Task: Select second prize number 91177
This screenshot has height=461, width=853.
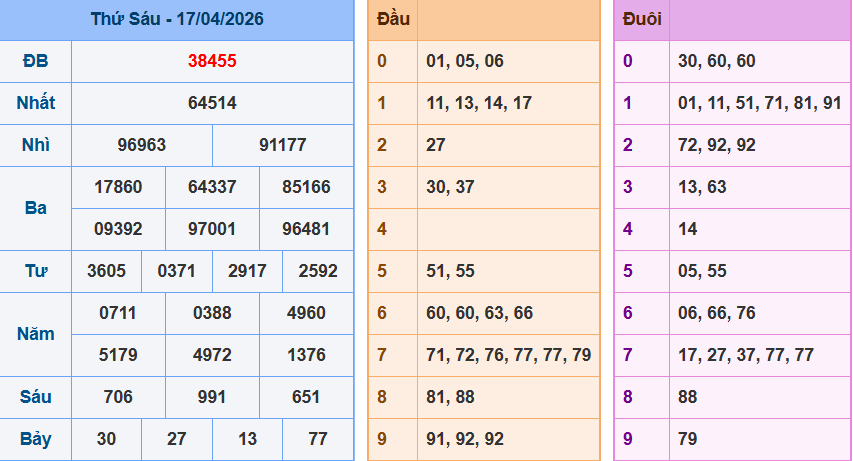Action: point(282,145)
